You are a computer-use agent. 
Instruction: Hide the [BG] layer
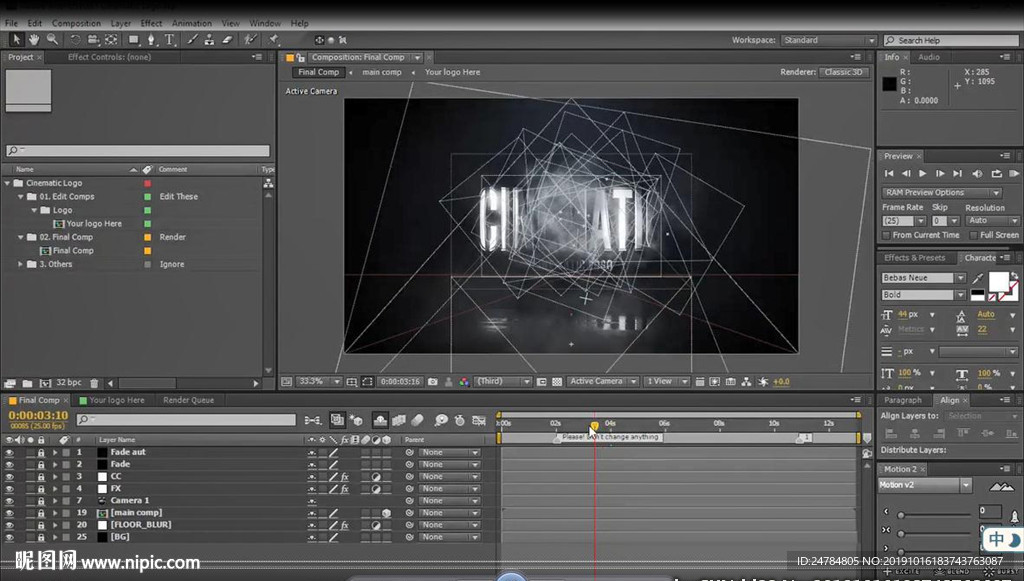click(9, 537)
